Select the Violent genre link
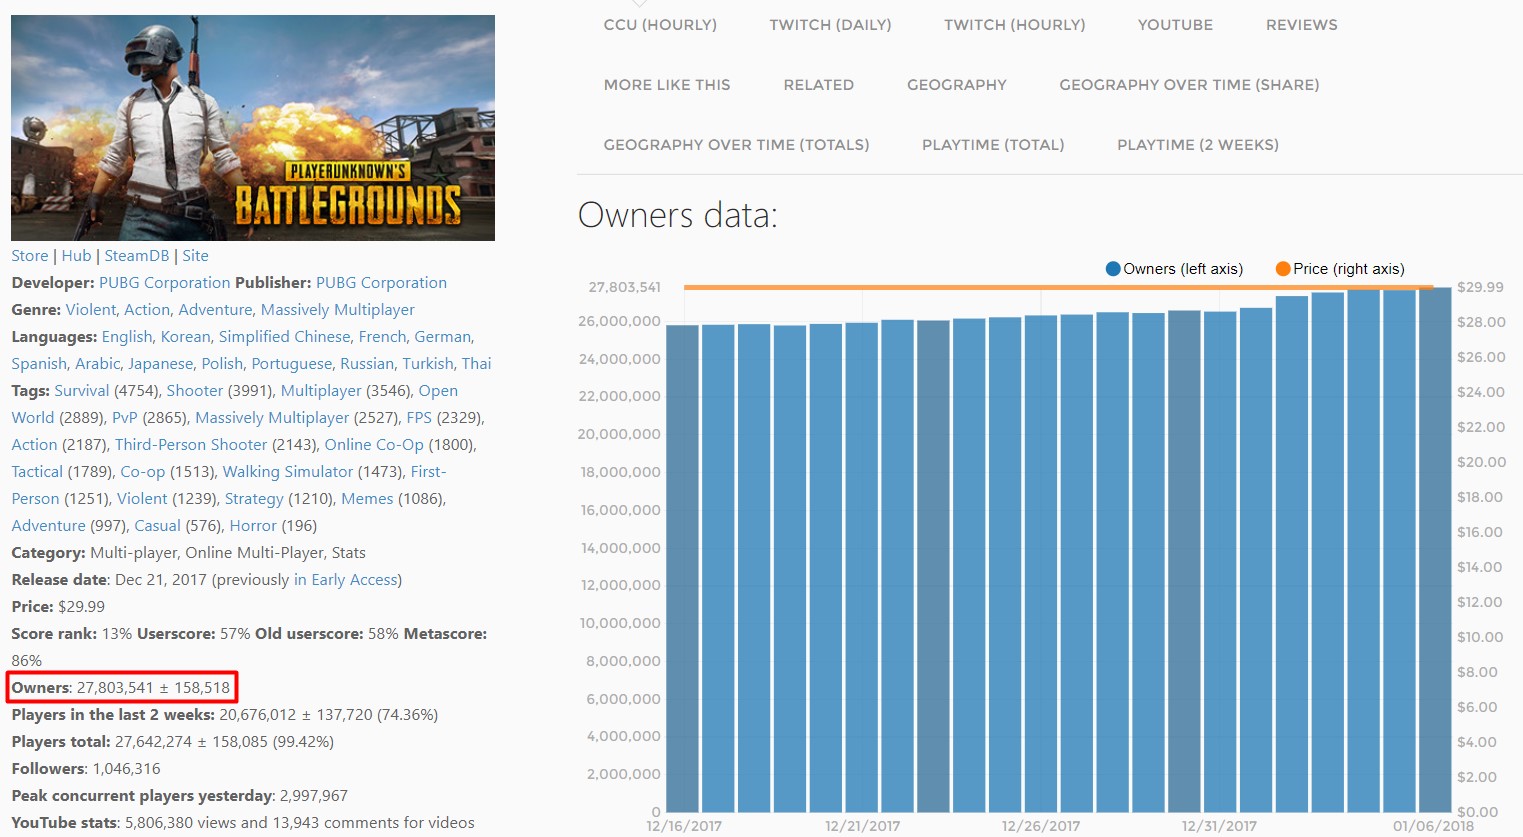The height and width of the screenshot is (837, 1523). pyautogui.click(x=91, y=310)
